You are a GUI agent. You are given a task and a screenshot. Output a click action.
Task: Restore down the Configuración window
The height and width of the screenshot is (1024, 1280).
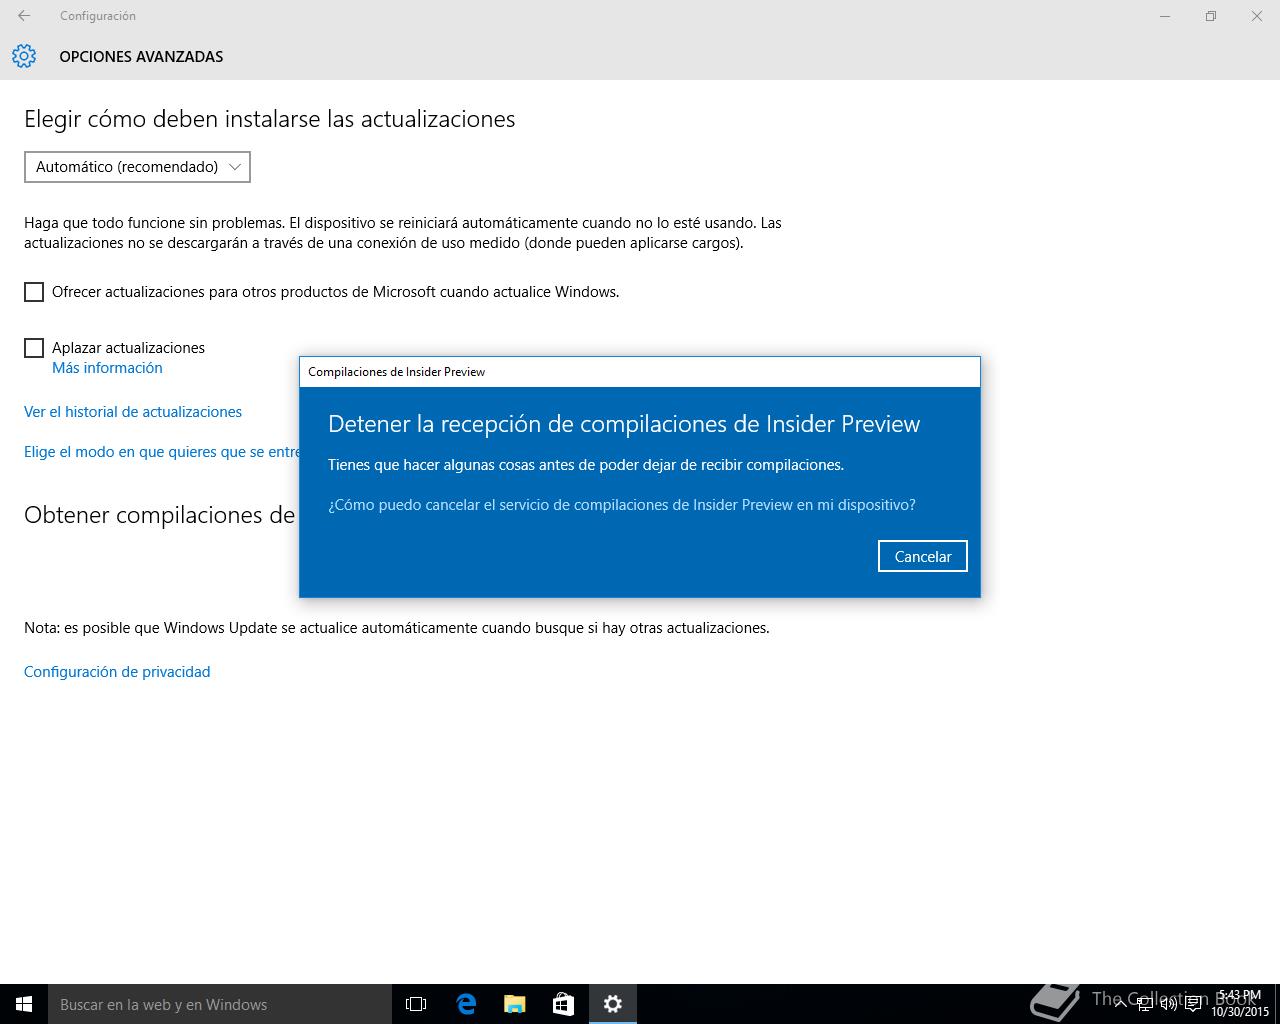pyautogui.click(x=1211, y=16)
